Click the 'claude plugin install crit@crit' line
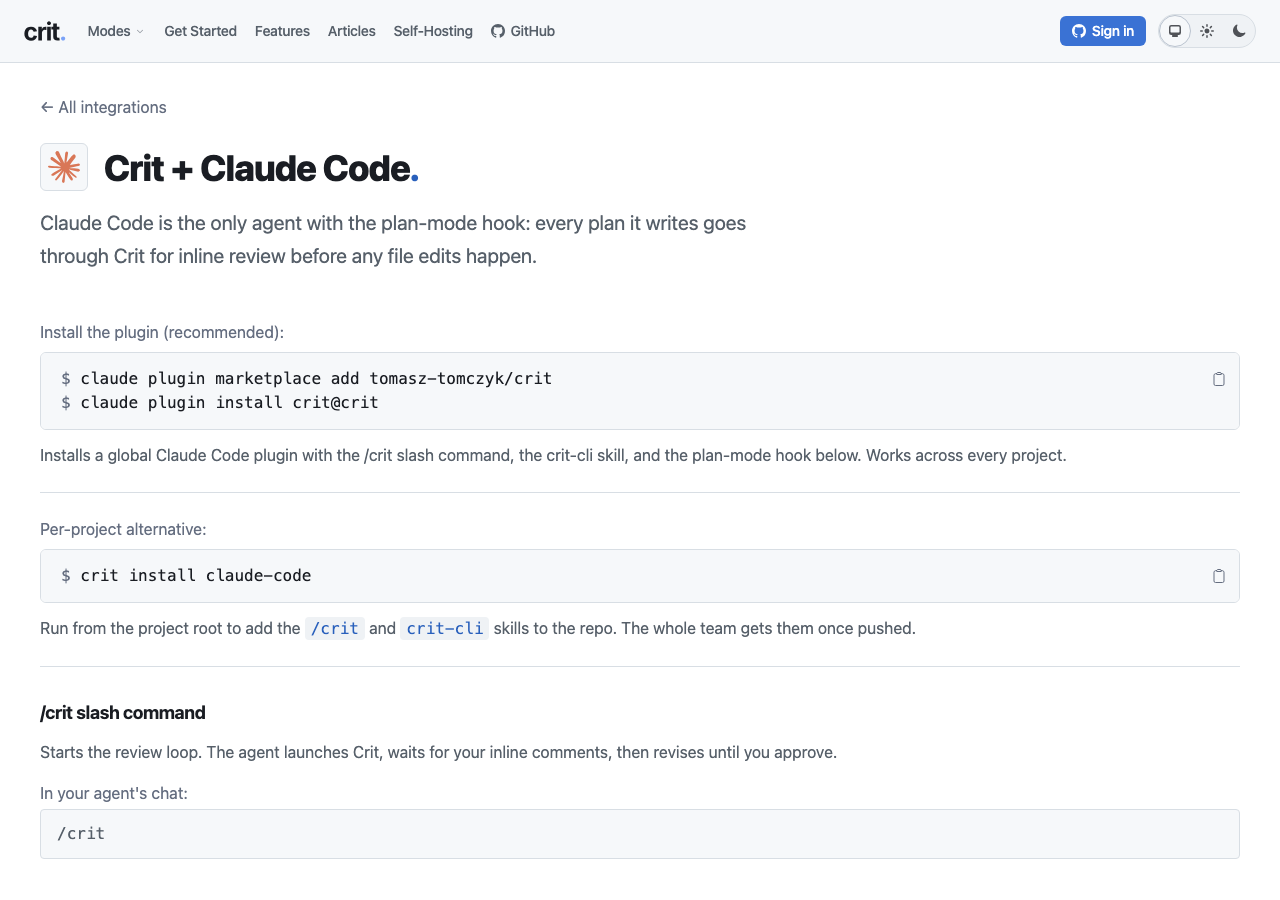This screenshot has height=900, width=1280. click(x=229, y=402)
